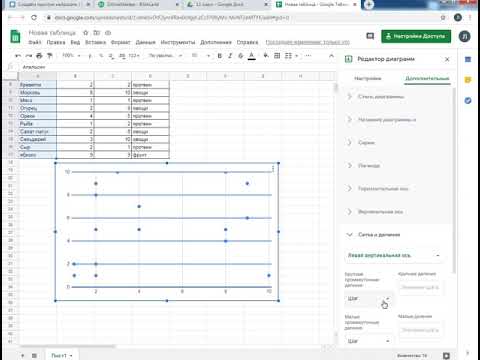Click the Explore button at bottom right

(447, 356)
